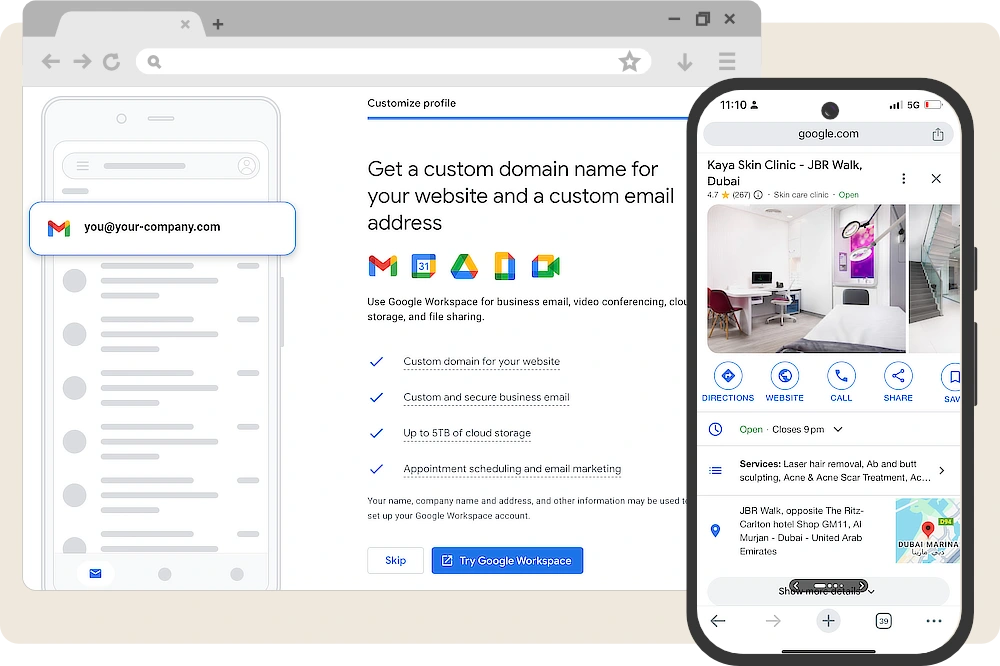Tap the Call button
The height and width of the screenshot is (666, 1000).
click(x=841, y=383)
